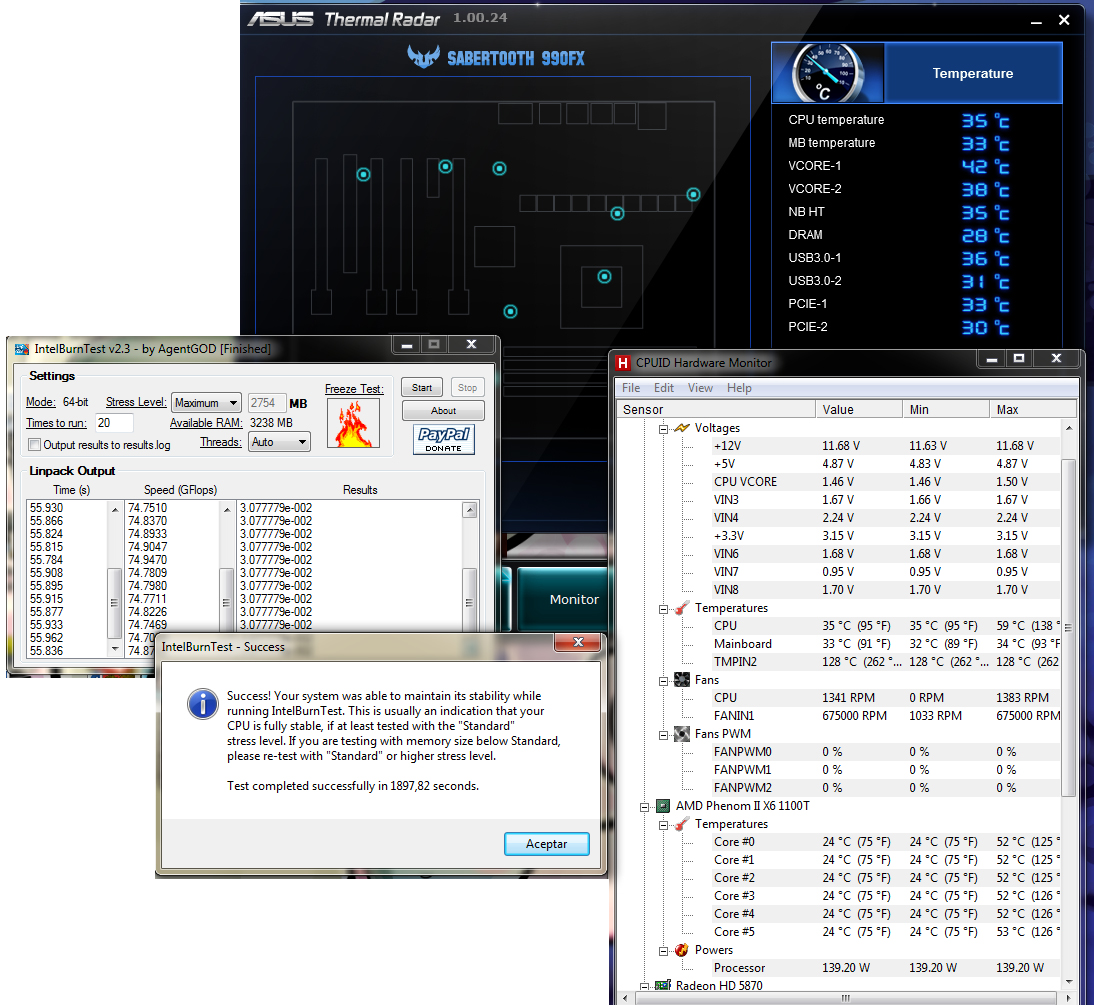The image size is (1094, 1005).
Task: Click the thermometer icon under AMD Phenom
Action: pyautogui.click(x=682, y=824)
